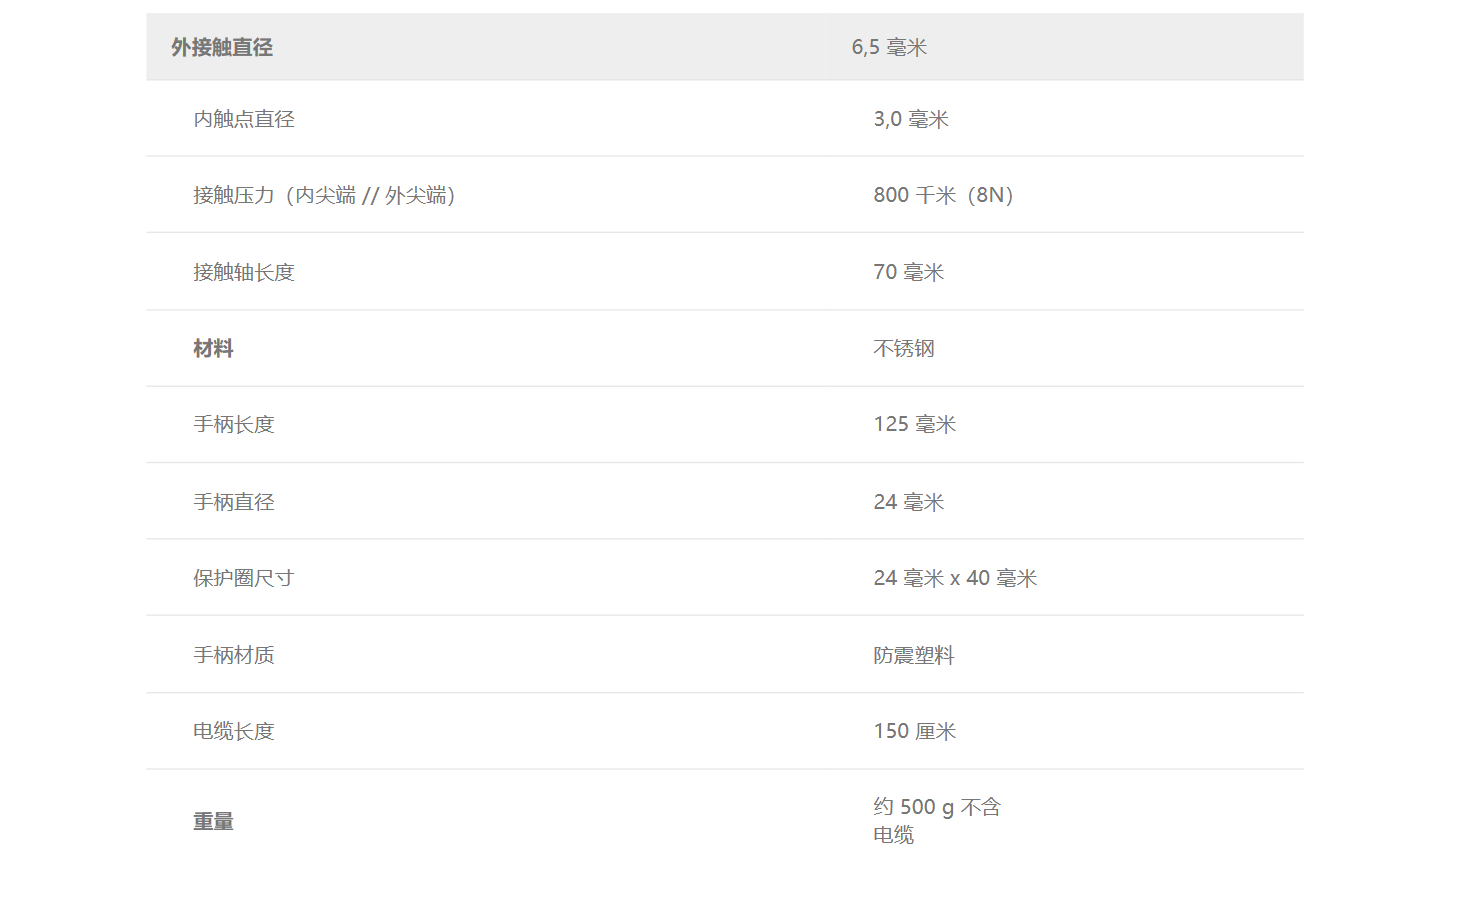Select the 70 毫米 value
The width and height of the screenshot is (1461, 903).
click(x=909, y=272)
